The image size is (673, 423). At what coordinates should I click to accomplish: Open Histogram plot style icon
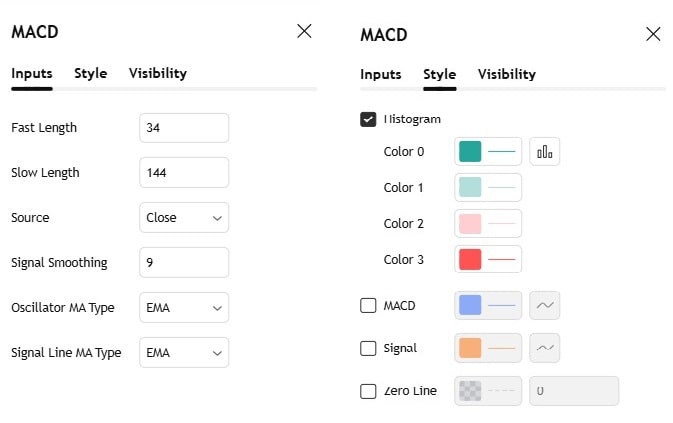click(x=545, y=152)
